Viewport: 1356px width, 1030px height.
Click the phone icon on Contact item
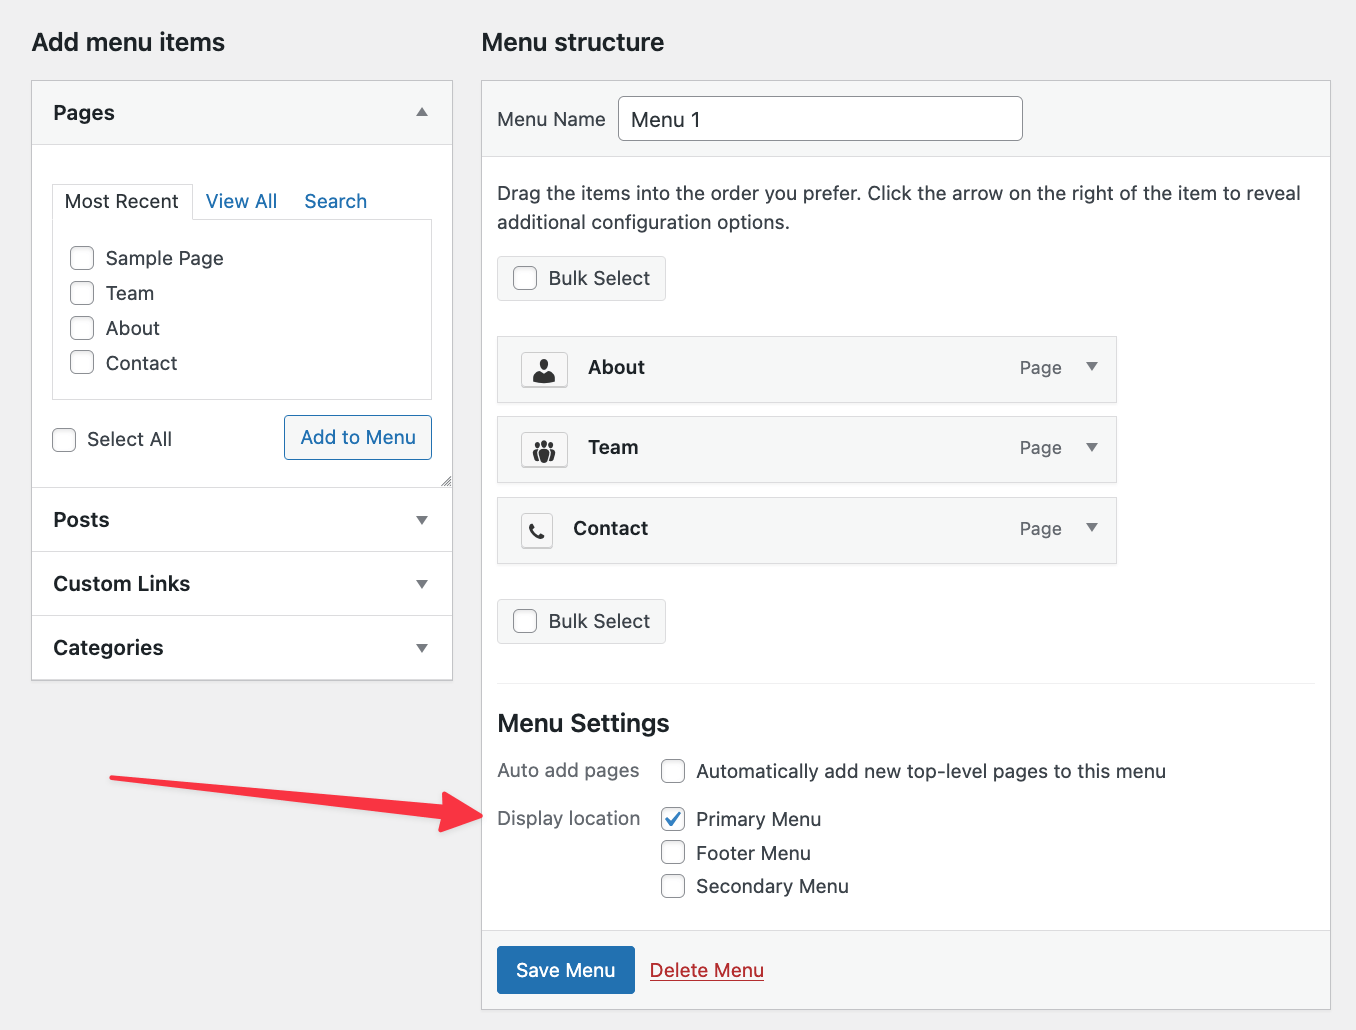pos(537,531)
